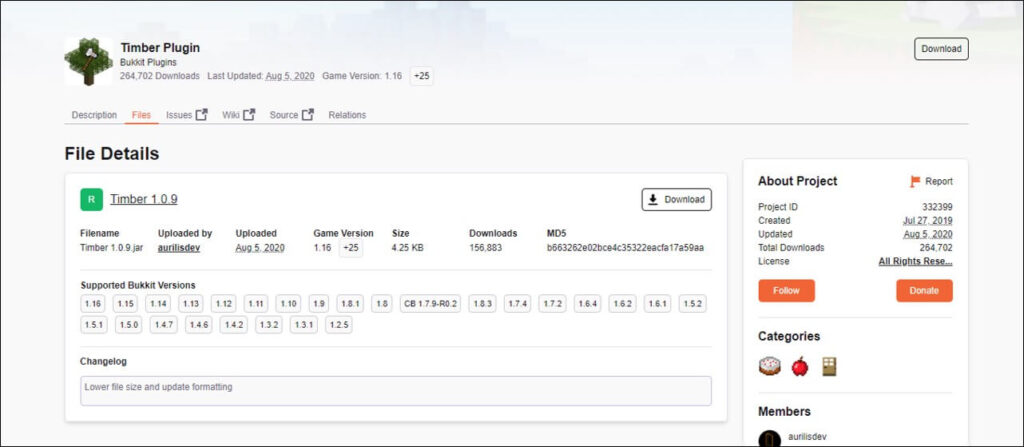Select the 1.11 Bukkit version tag
The width and height of the screenshot is (1024, 447).
(256, 304)
